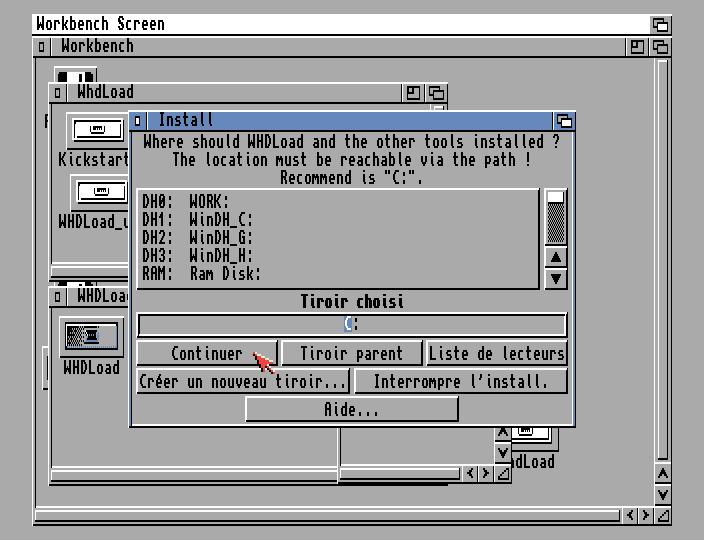
Task: Select RAM: Ram Disk: entry
Action: (x=338, y=273)
